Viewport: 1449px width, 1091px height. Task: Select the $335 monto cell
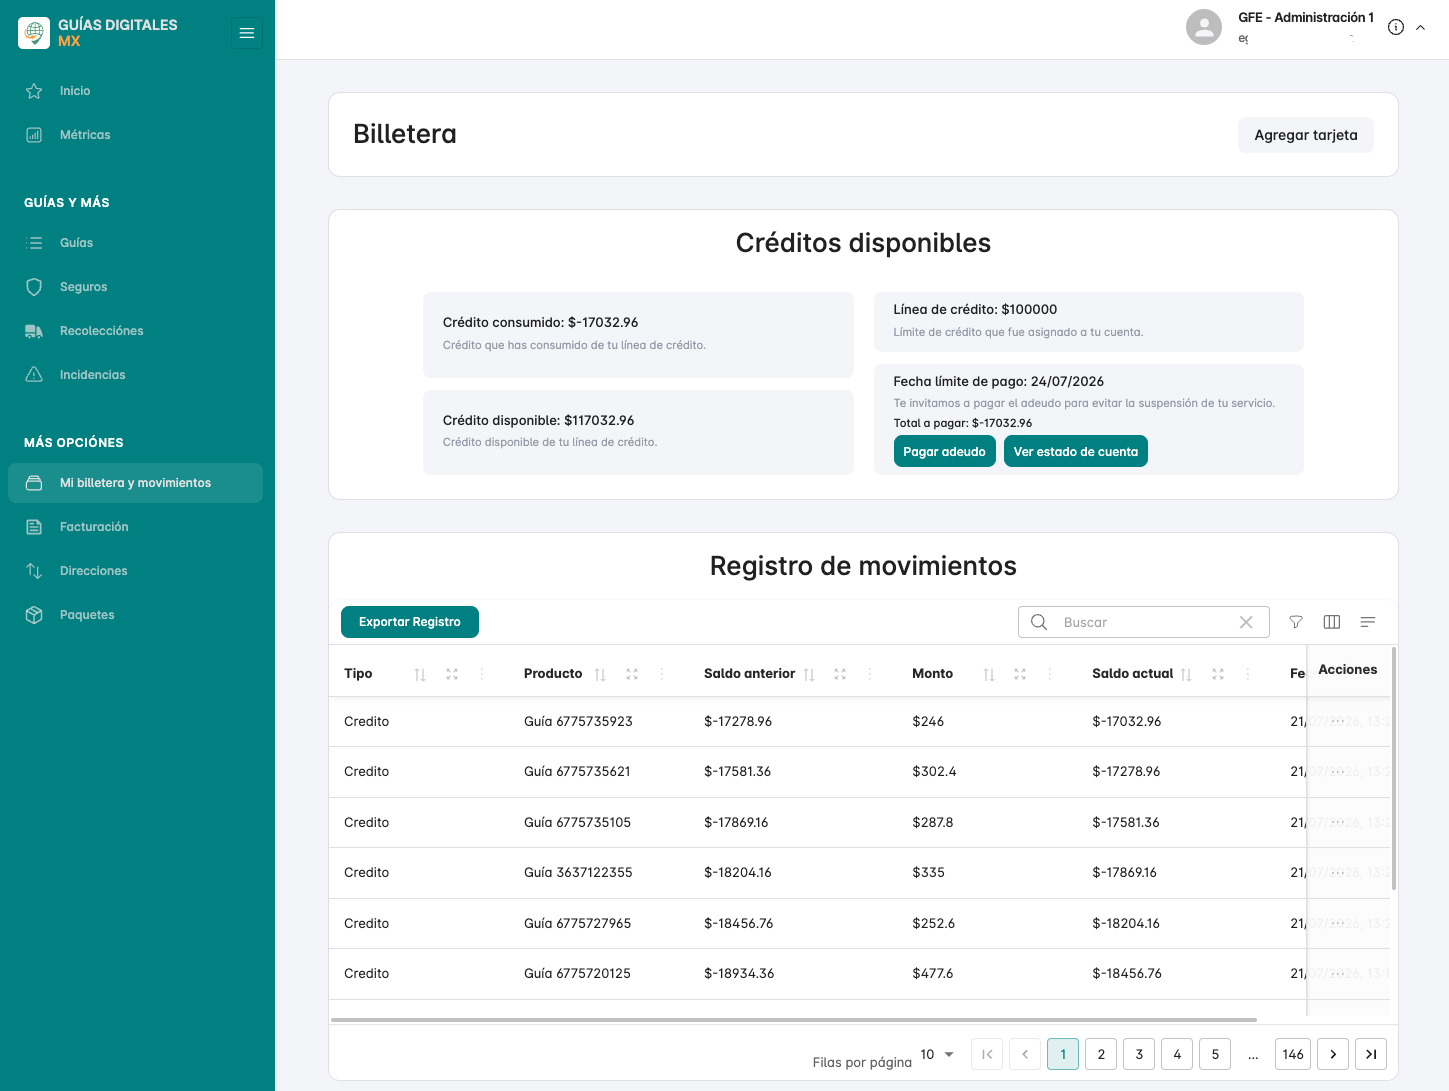tap(928, 872)
